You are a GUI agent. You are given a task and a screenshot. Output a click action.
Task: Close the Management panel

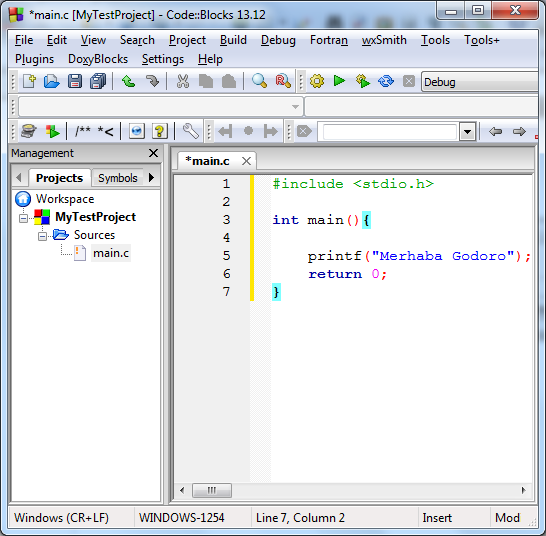[x=153, y=153]
